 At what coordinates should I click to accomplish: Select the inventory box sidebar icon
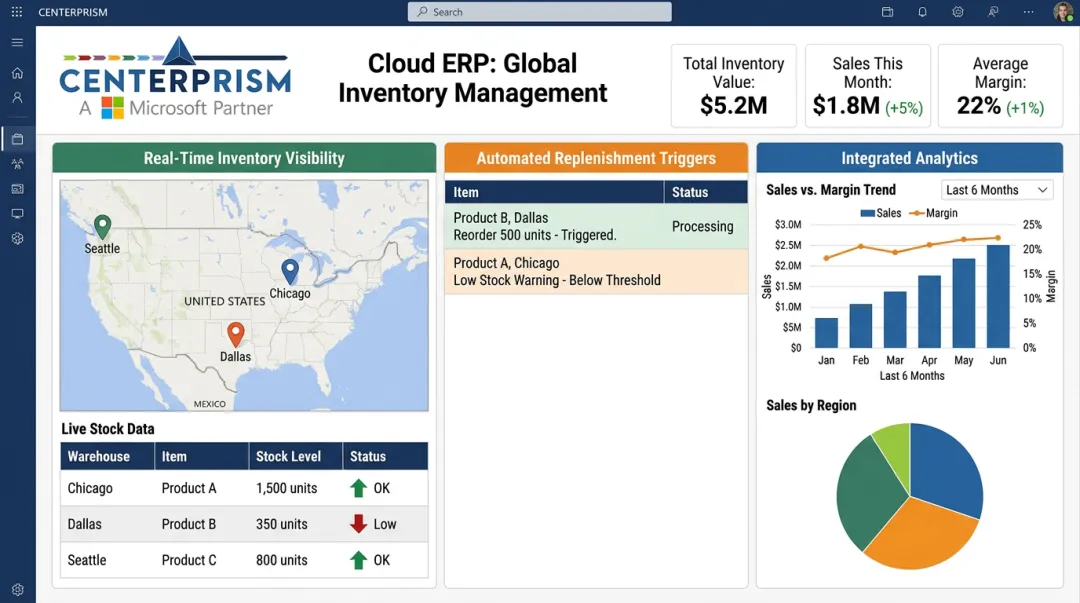point(17,139)
